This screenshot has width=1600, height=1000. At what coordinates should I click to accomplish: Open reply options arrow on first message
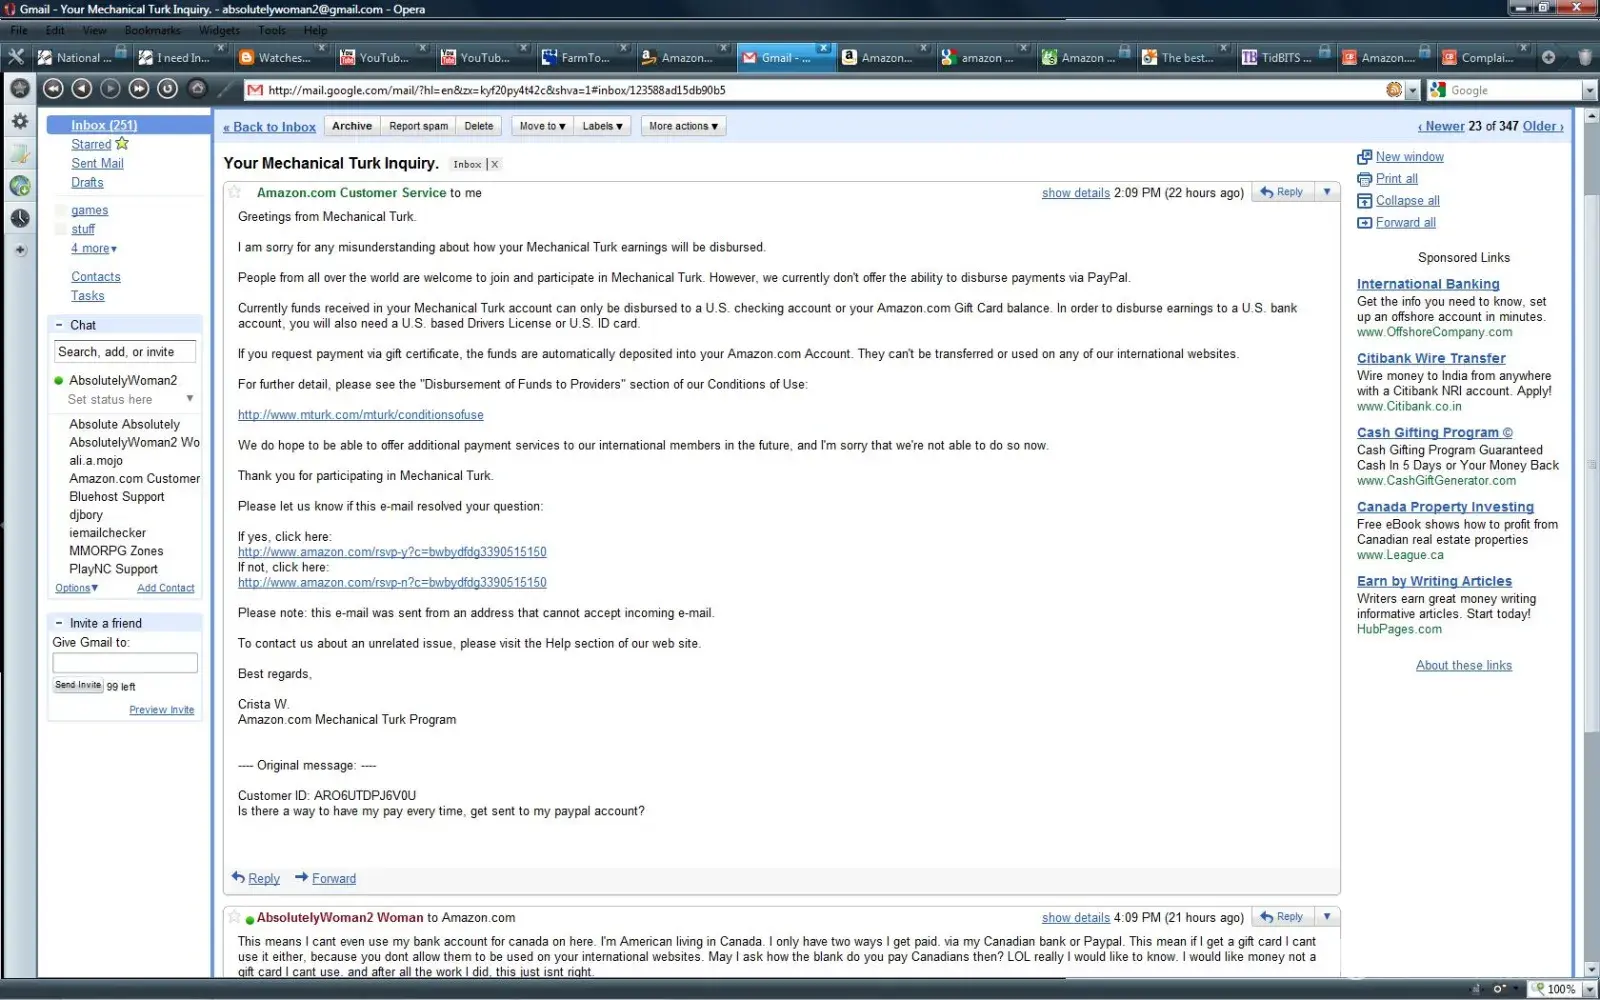(1327, 192)
